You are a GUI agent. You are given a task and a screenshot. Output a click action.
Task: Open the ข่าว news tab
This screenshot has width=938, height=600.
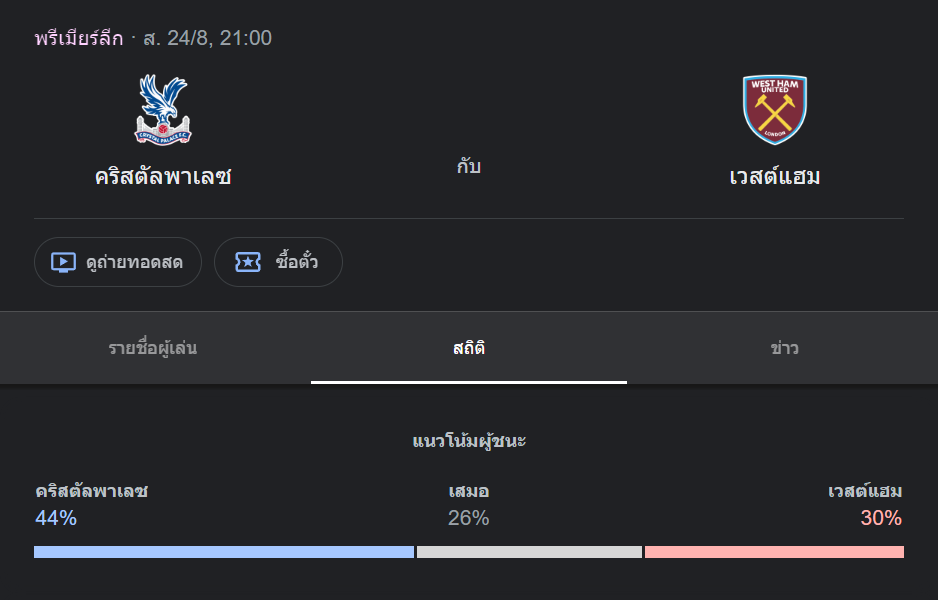click(784, 348)
